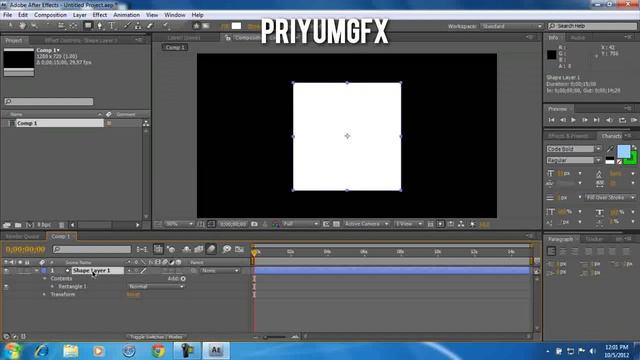640x360 pixels.
Task: Expand the Transform group
Action: (44, 294)
